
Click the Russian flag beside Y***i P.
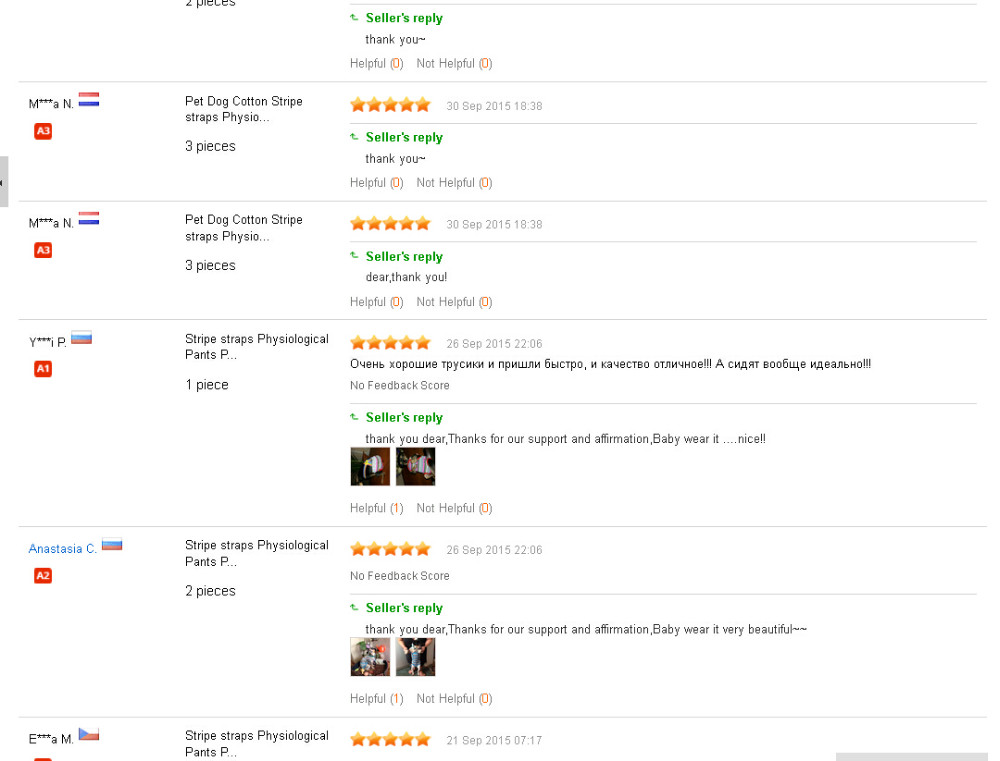(x=81, y=338)
